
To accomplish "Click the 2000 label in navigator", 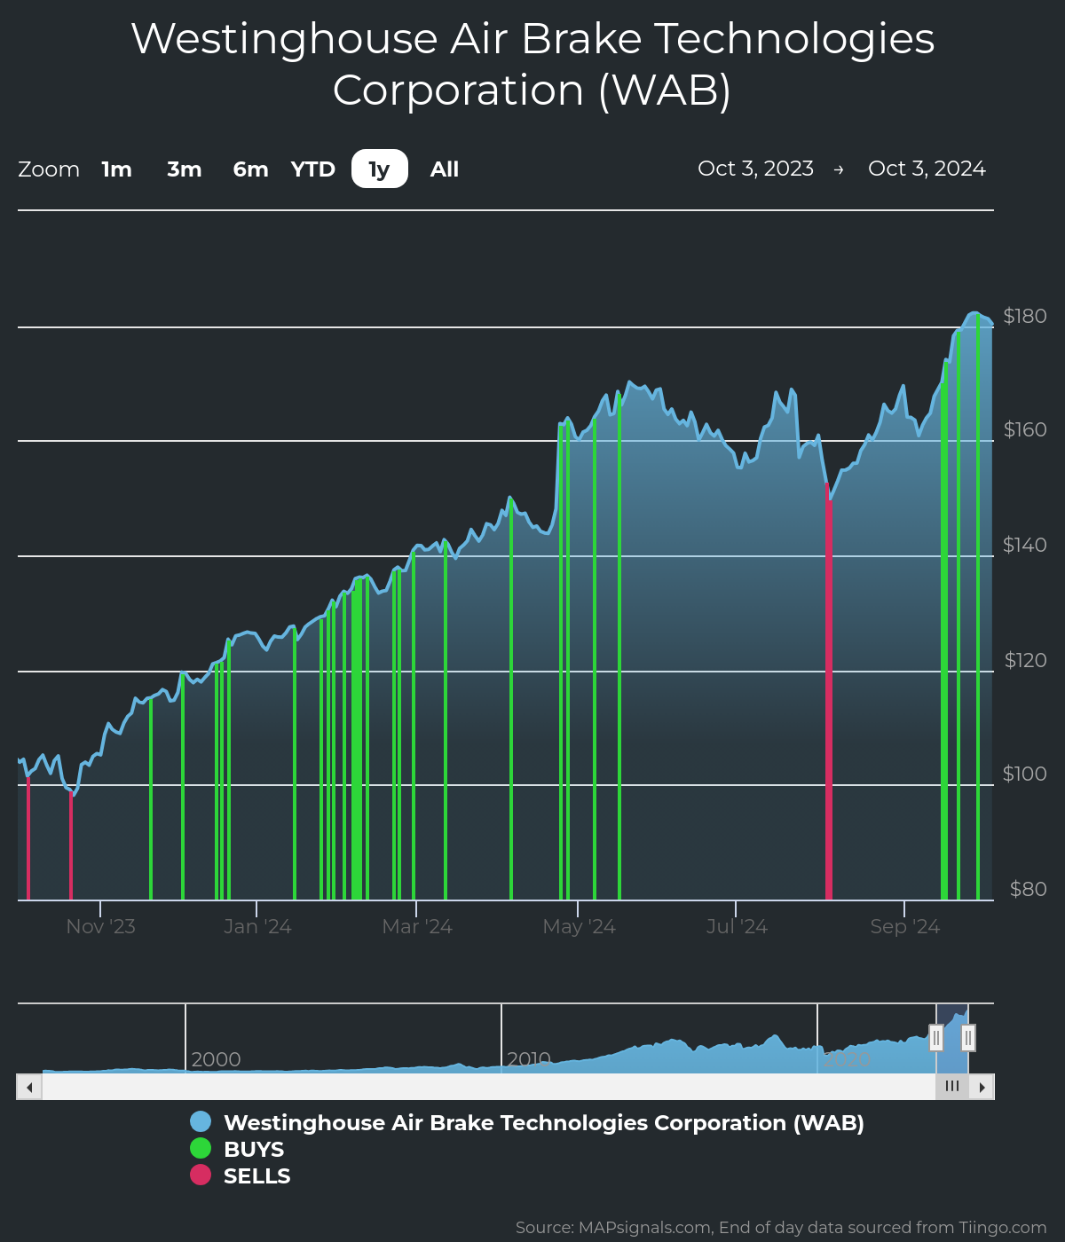I will 216,1059.
